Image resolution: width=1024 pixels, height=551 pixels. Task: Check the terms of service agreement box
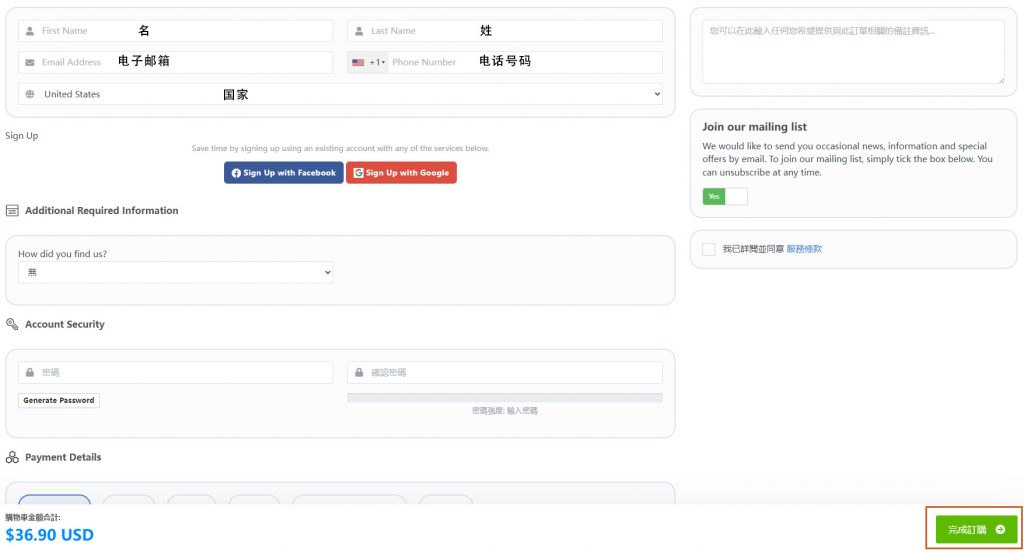point(708,249)
